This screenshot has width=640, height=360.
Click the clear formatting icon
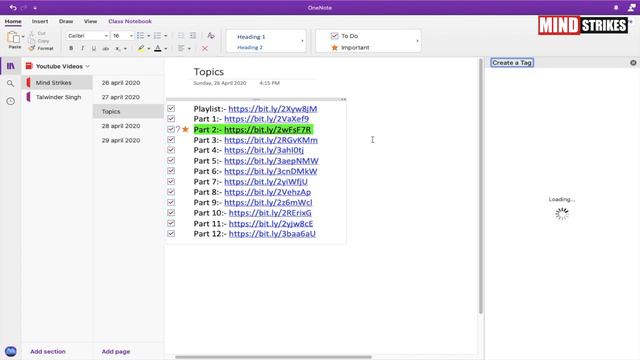[211, 36]
